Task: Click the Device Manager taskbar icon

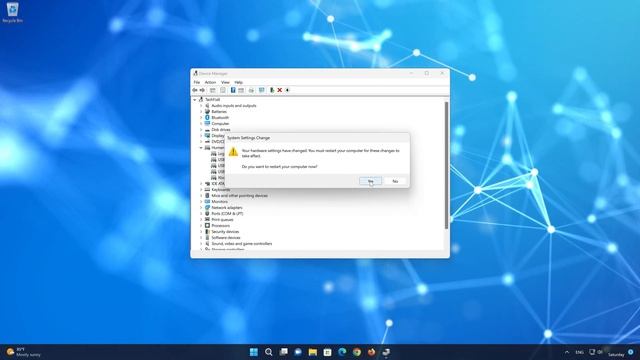Action: pyautogui.click(x=386, y=352)
